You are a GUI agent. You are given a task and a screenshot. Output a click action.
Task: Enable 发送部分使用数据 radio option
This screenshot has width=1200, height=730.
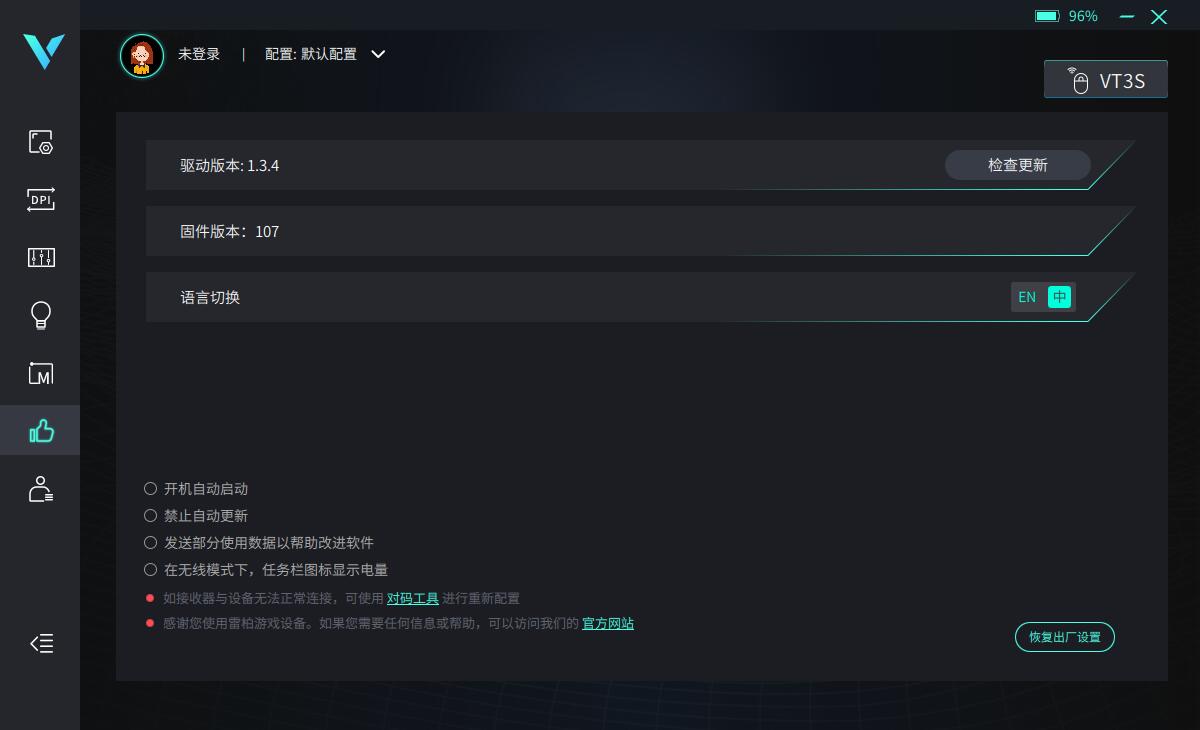coord(151,543)
